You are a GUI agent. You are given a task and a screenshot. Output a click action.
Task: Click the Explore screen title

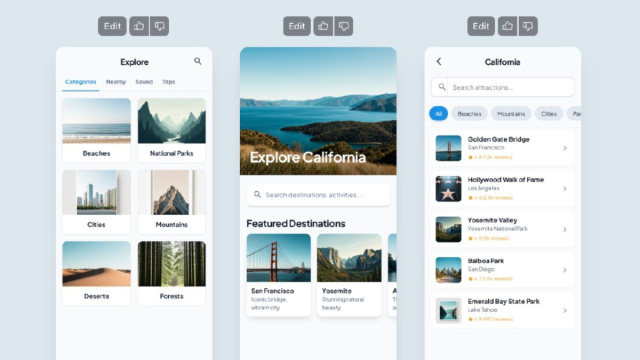(x=134, y=62)
